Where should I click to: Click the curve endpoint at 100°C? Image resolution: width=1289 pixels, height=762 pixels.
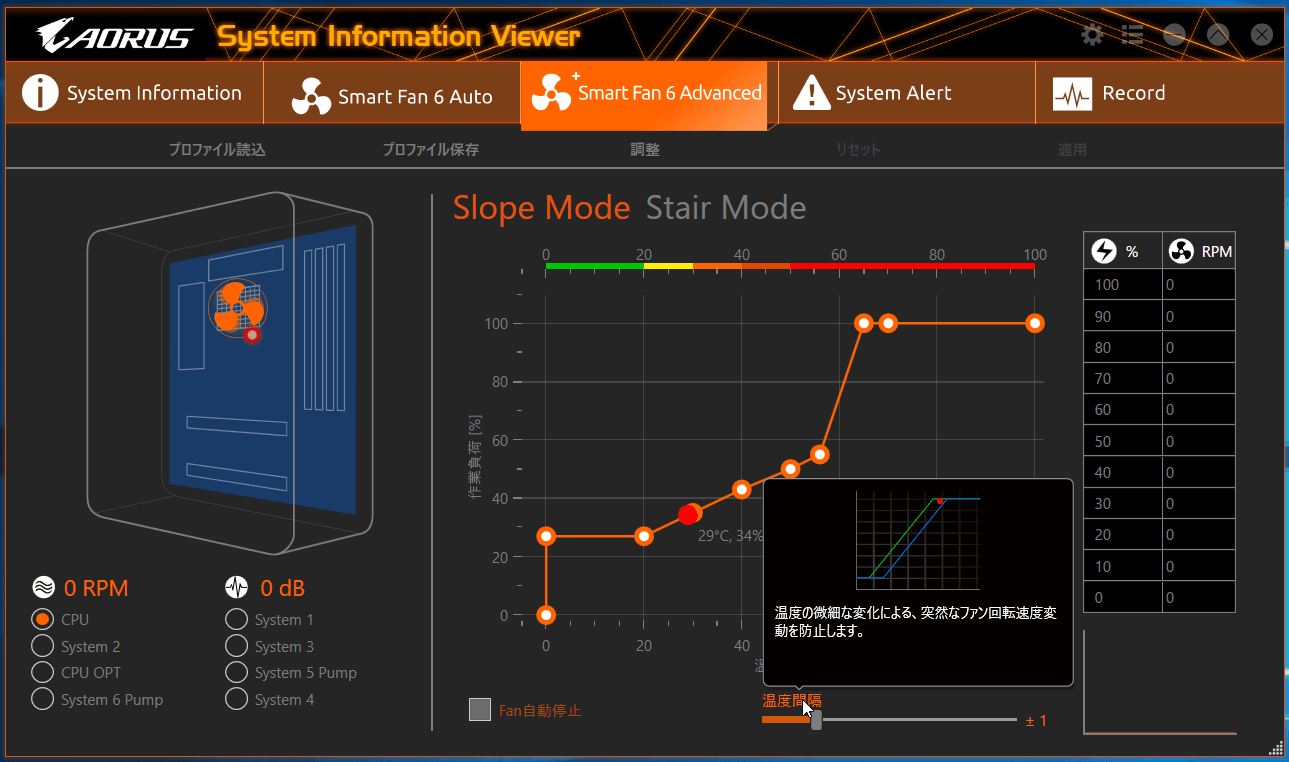pos(1035,323)
